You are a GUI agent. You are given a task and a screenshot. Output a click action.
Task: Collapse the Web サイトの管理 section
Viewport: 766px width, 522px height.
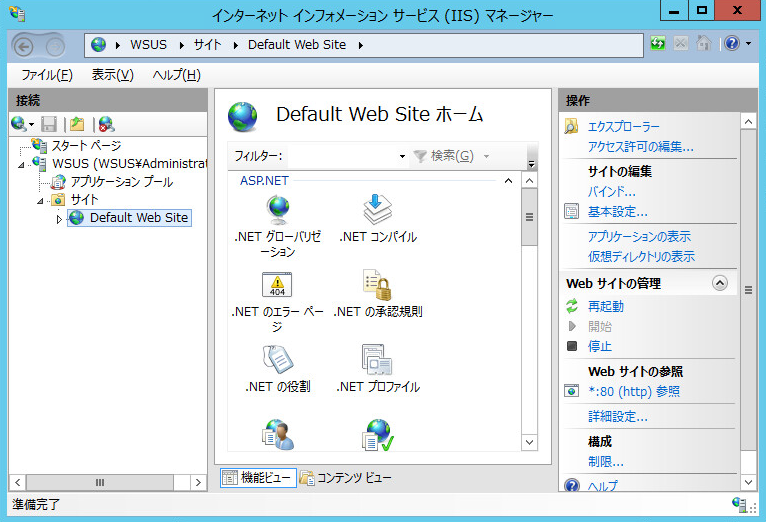pos(720,283)
